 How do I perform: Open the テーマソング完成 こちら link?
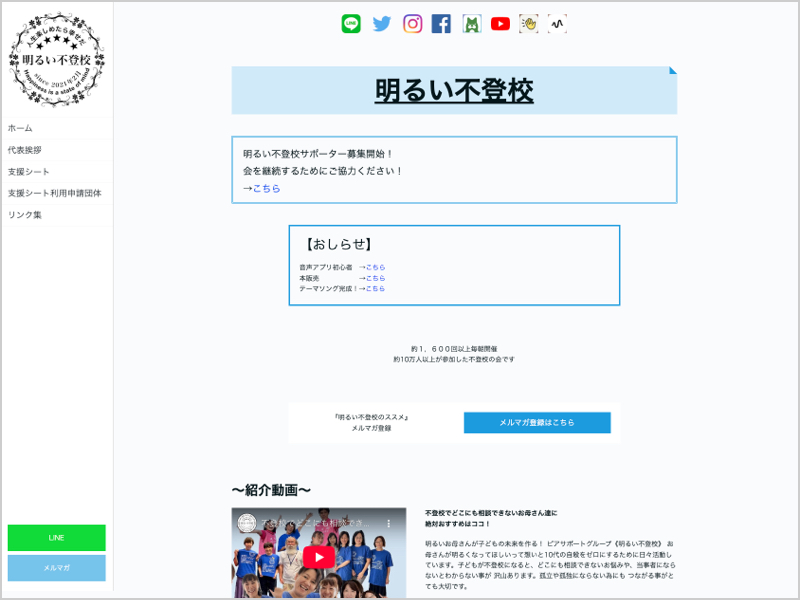374,287
